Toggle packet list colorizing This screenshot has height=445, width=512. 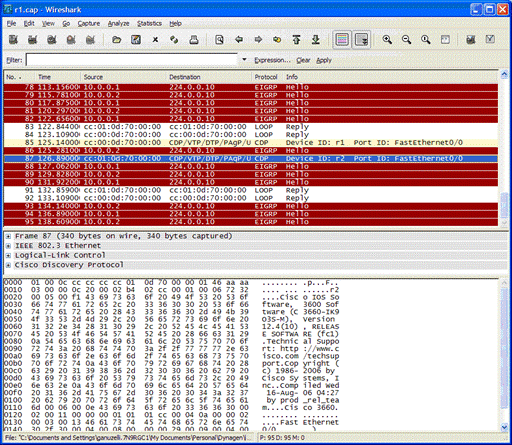point(342,40)
